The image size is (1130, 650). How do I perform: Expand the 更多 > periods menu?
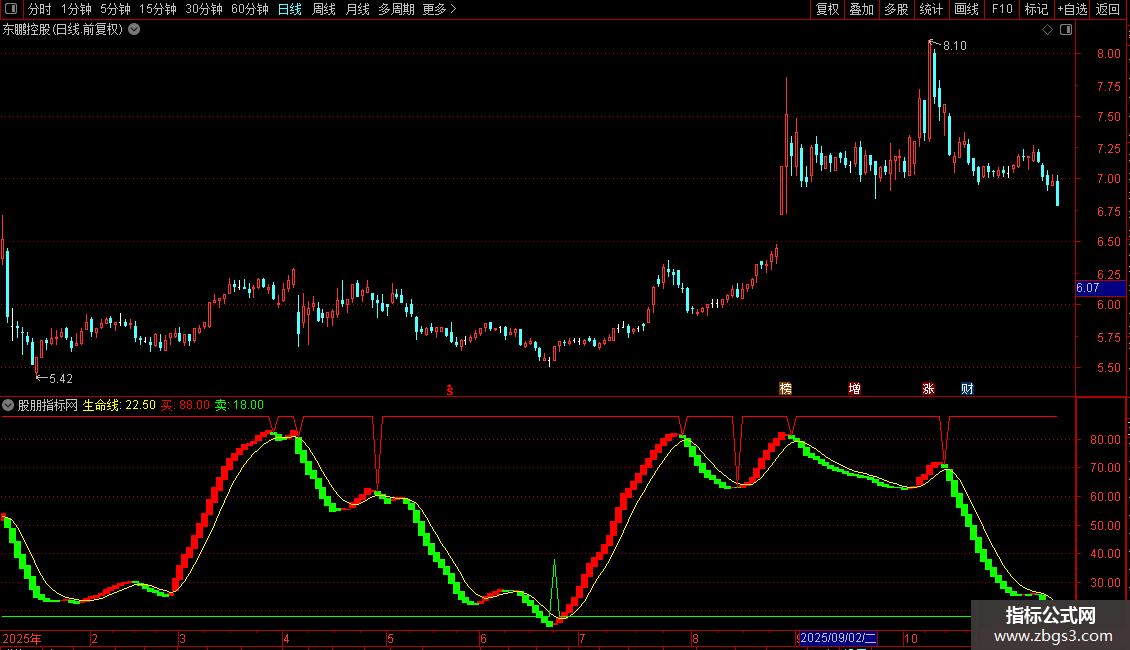[440, 9]
